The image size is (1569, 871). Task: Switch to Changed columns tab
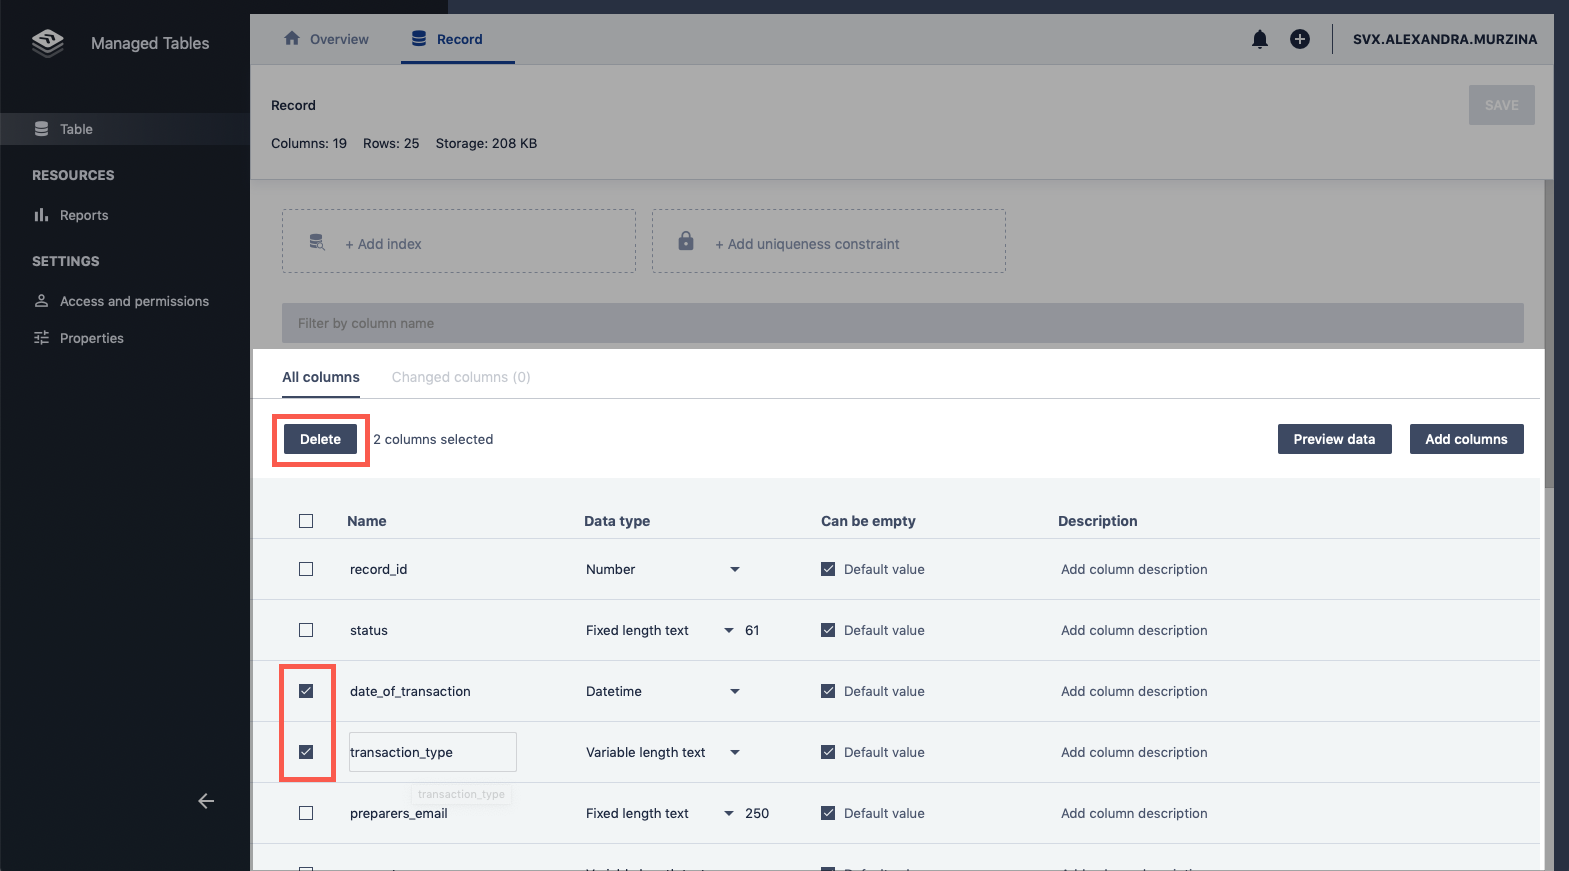click(x=460, y=377)
